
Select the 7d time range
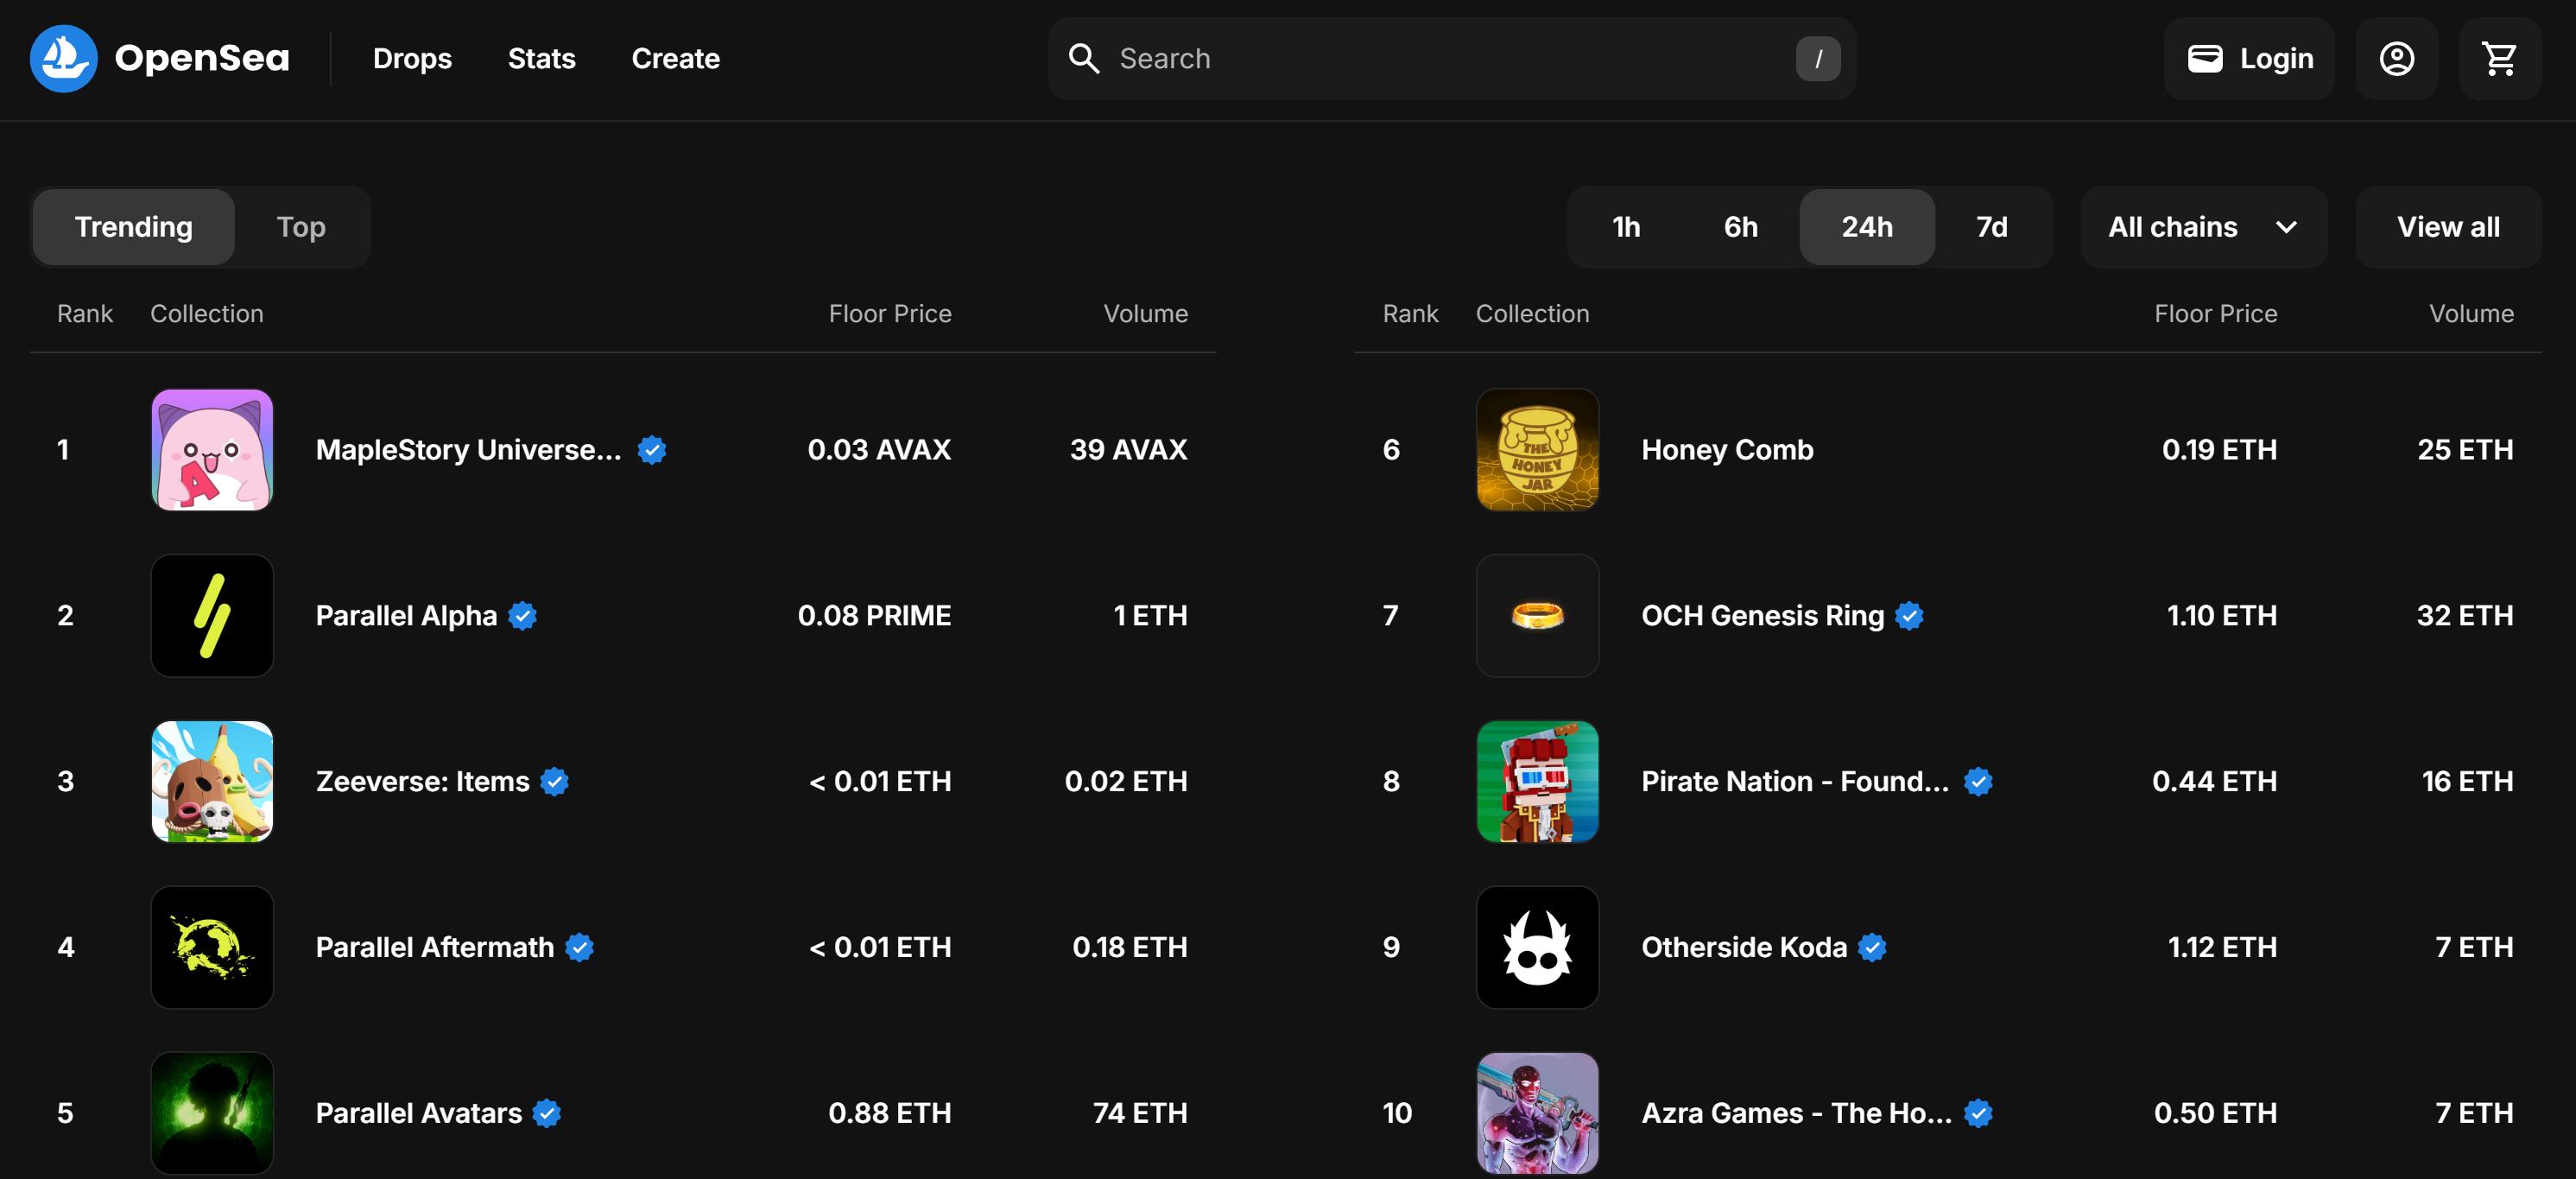tap(1991, 227)
